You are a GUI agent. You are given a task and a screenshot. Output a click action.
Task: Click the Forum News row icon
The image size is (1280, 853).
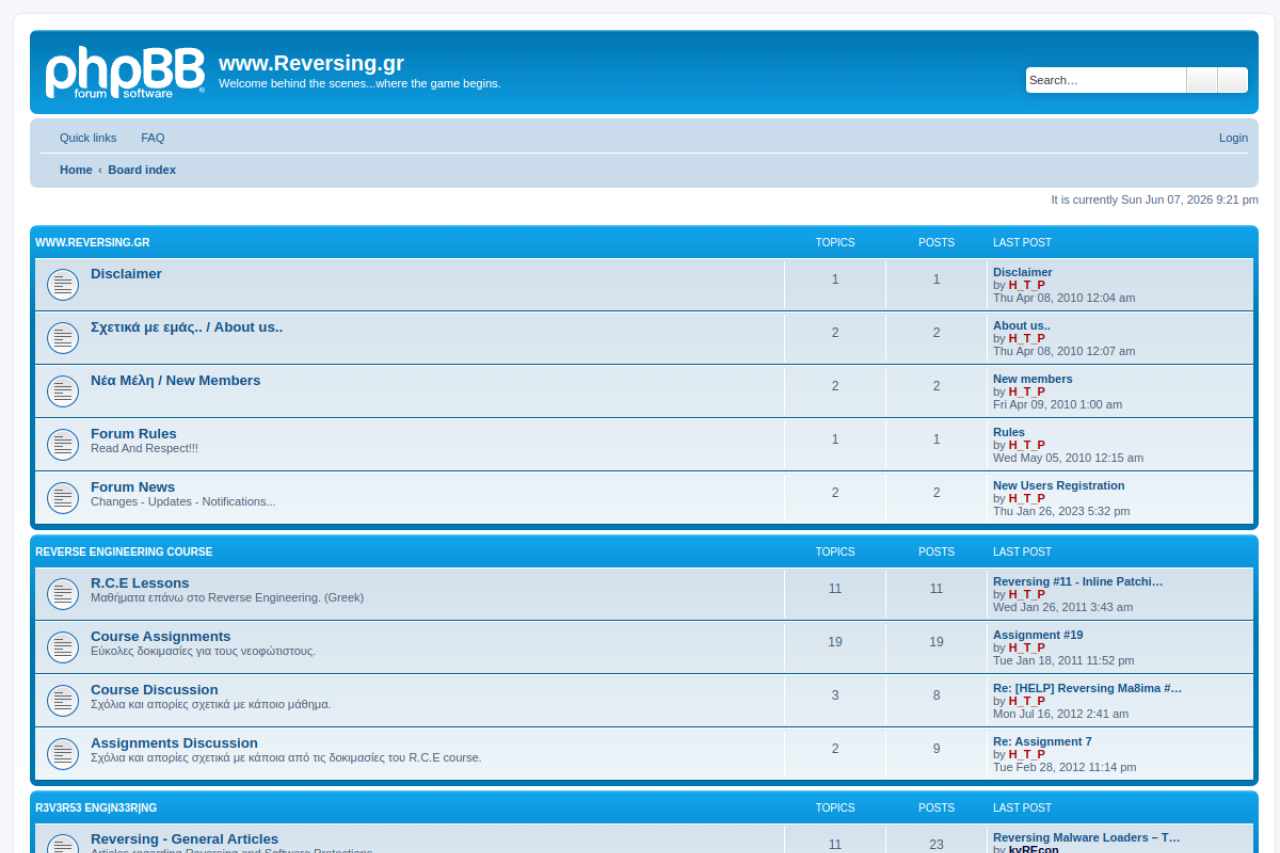pyautogui.click(x=63, y=498)
